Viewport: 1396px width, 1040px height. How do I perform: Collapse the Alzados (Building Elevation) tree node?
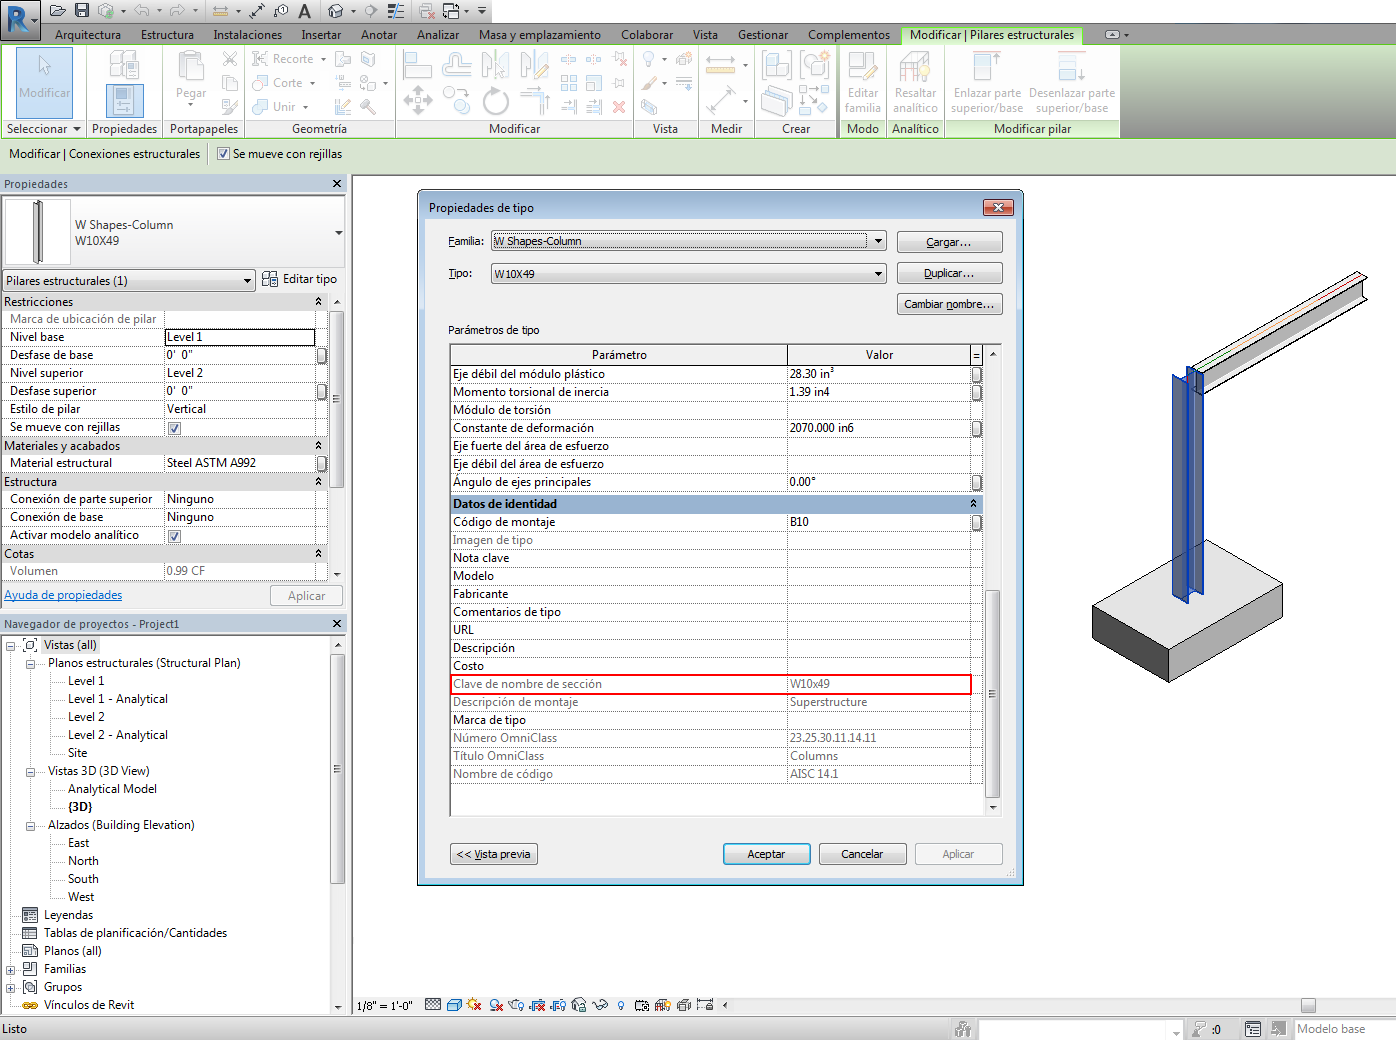[x=30, y=826]
